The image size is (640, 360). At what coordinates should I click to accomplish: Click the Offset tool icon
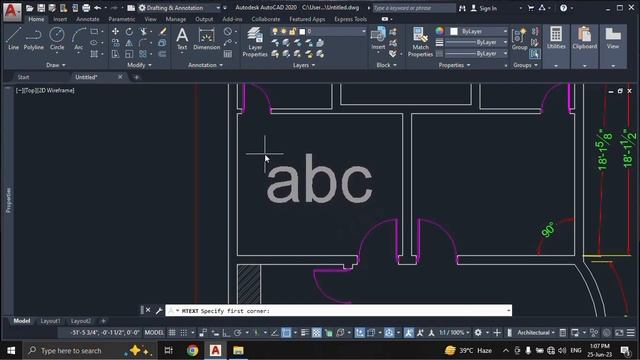point(162,54)
